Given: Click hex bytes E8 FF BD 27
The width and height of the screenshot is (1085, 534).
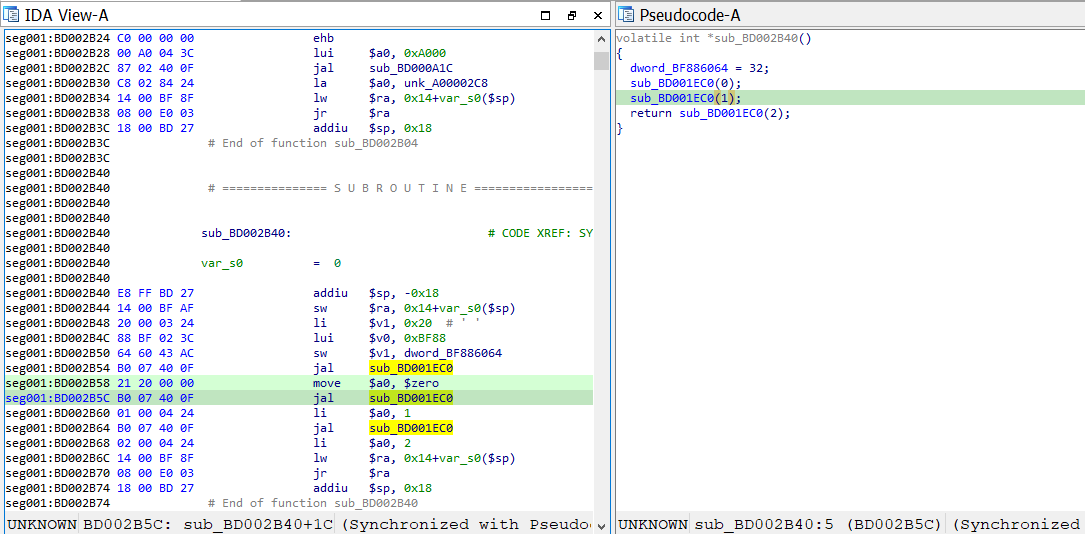Looking at the screenshot, I should tap(153, 293).
